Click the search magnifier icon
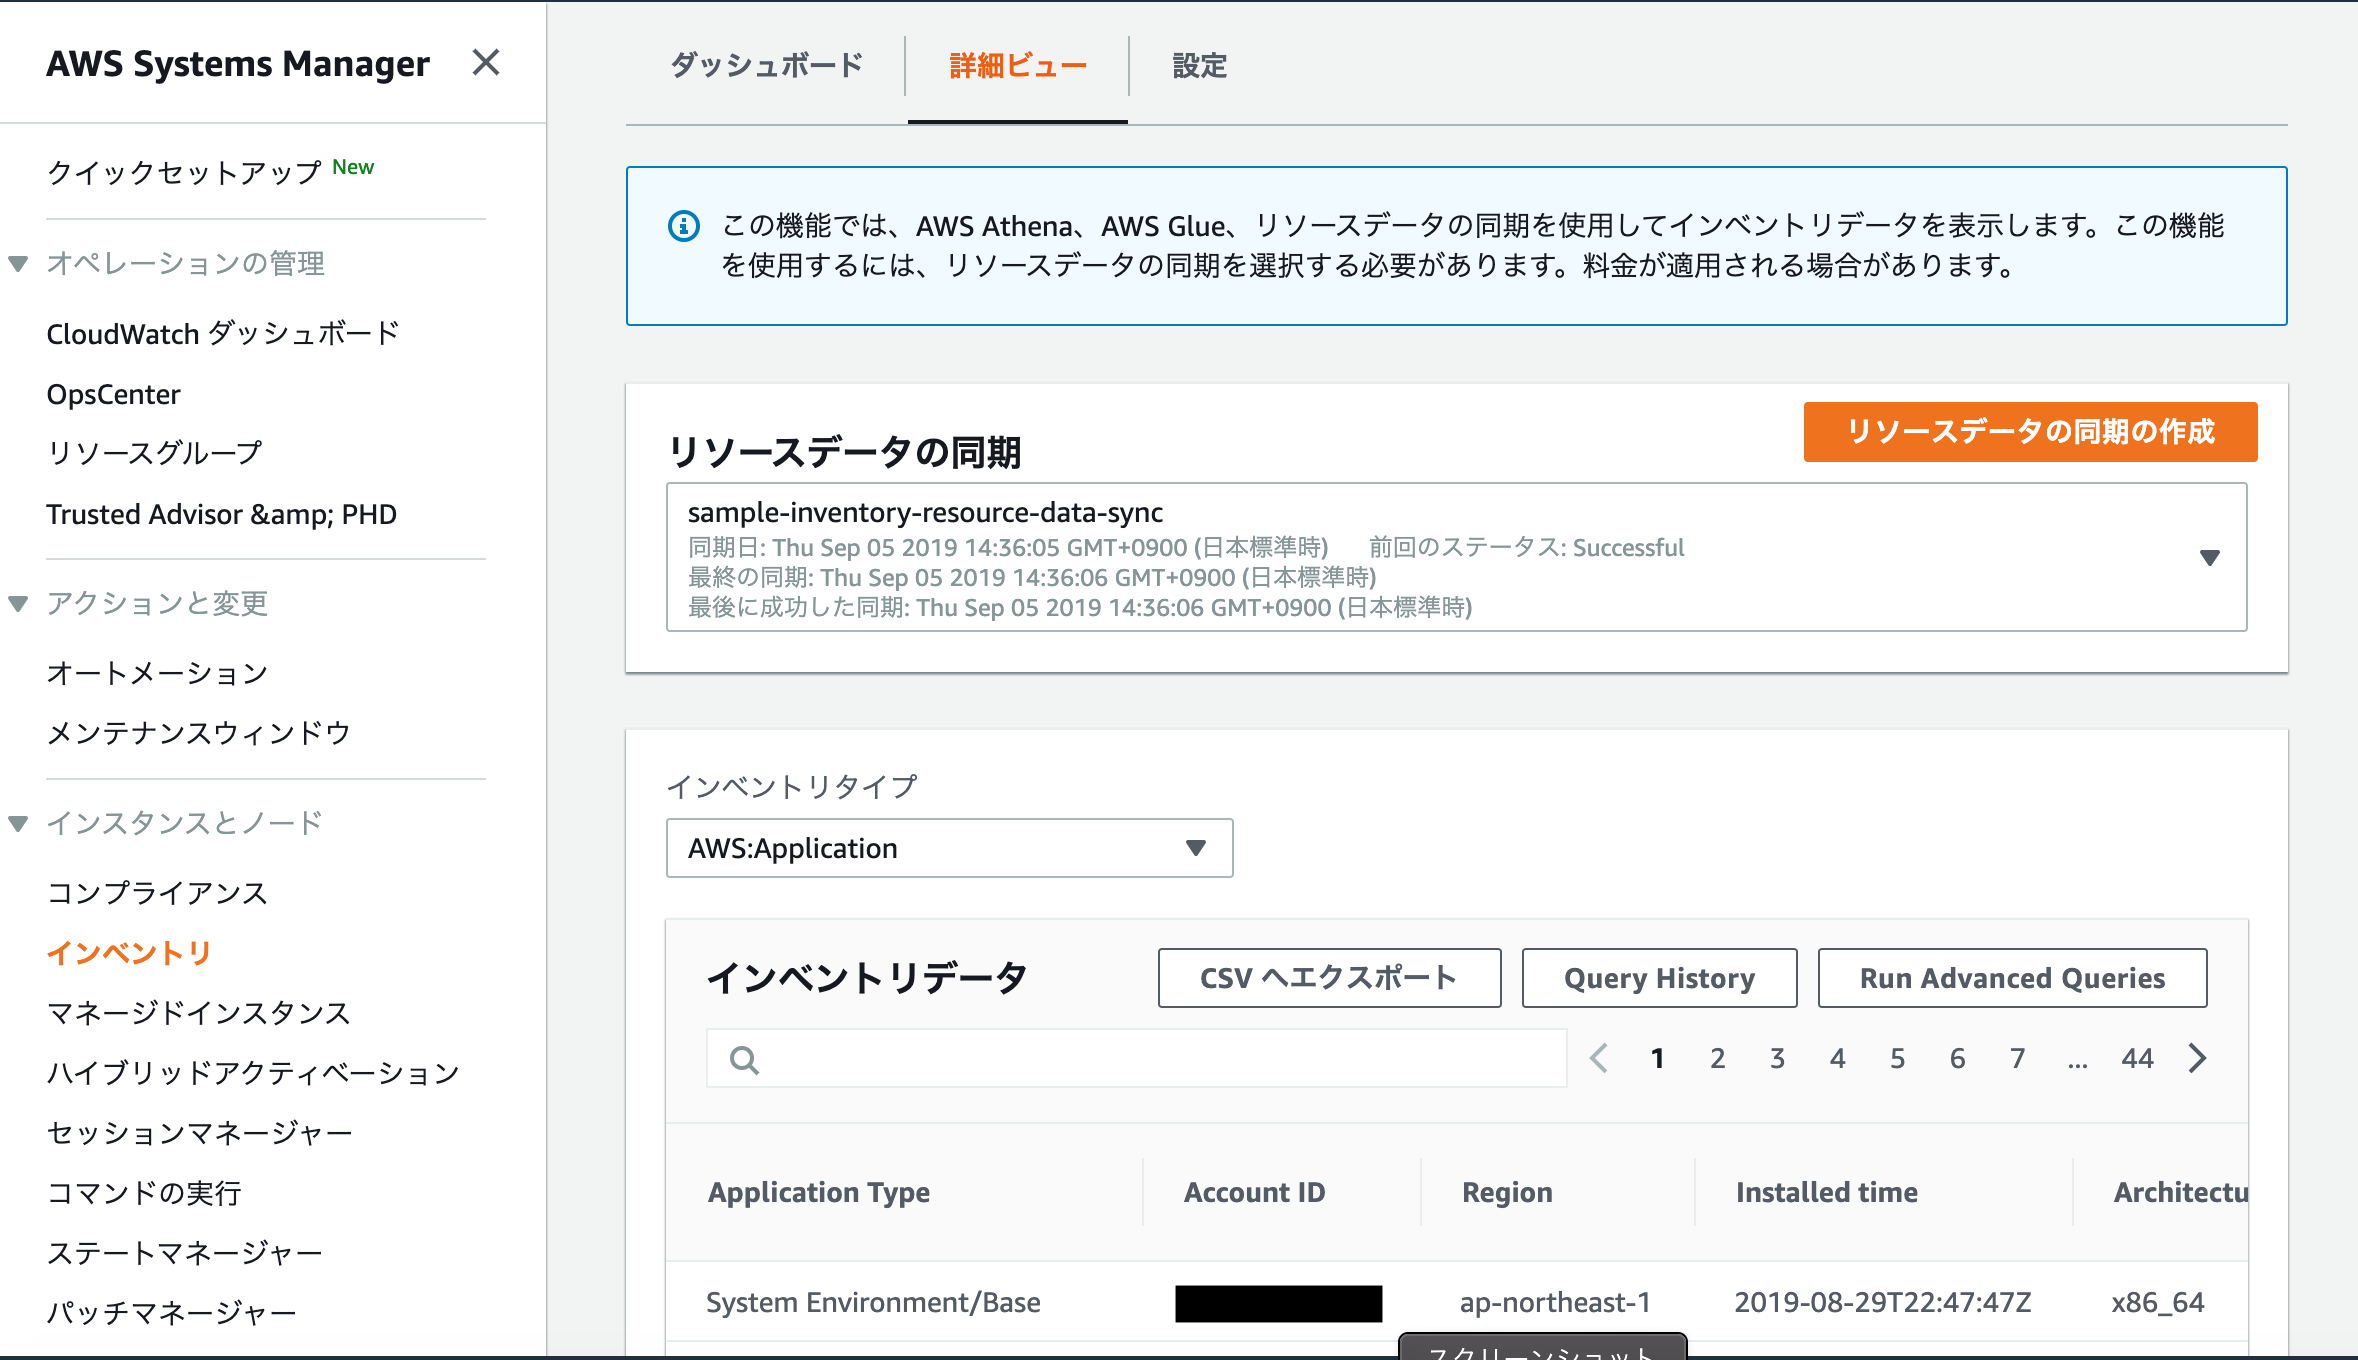 744,1059
